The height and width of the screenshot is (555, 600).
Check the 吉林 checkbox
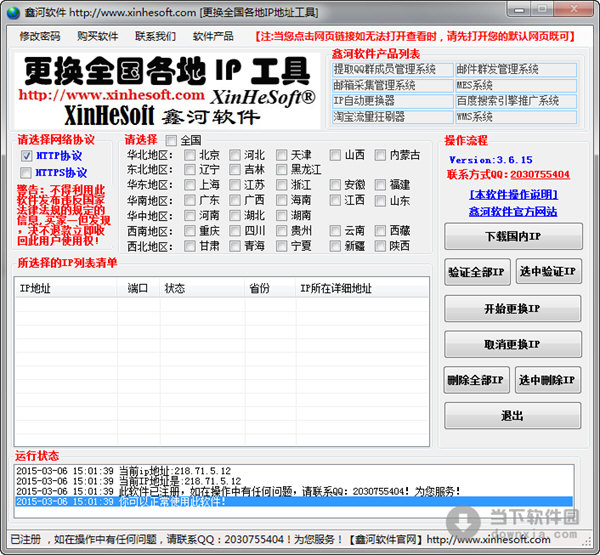pos(235,170)
